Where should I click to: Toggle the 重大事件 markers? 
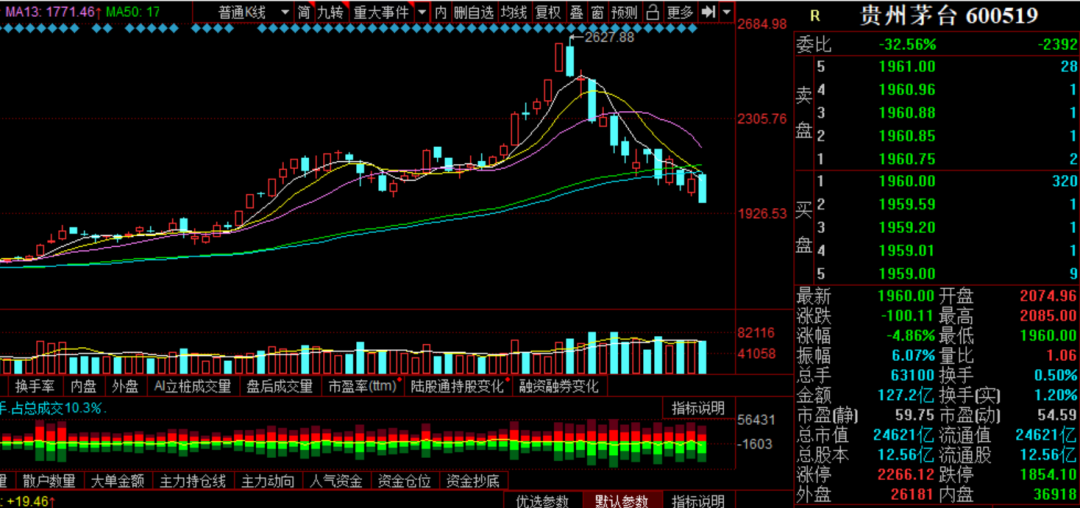coord(381,12)
